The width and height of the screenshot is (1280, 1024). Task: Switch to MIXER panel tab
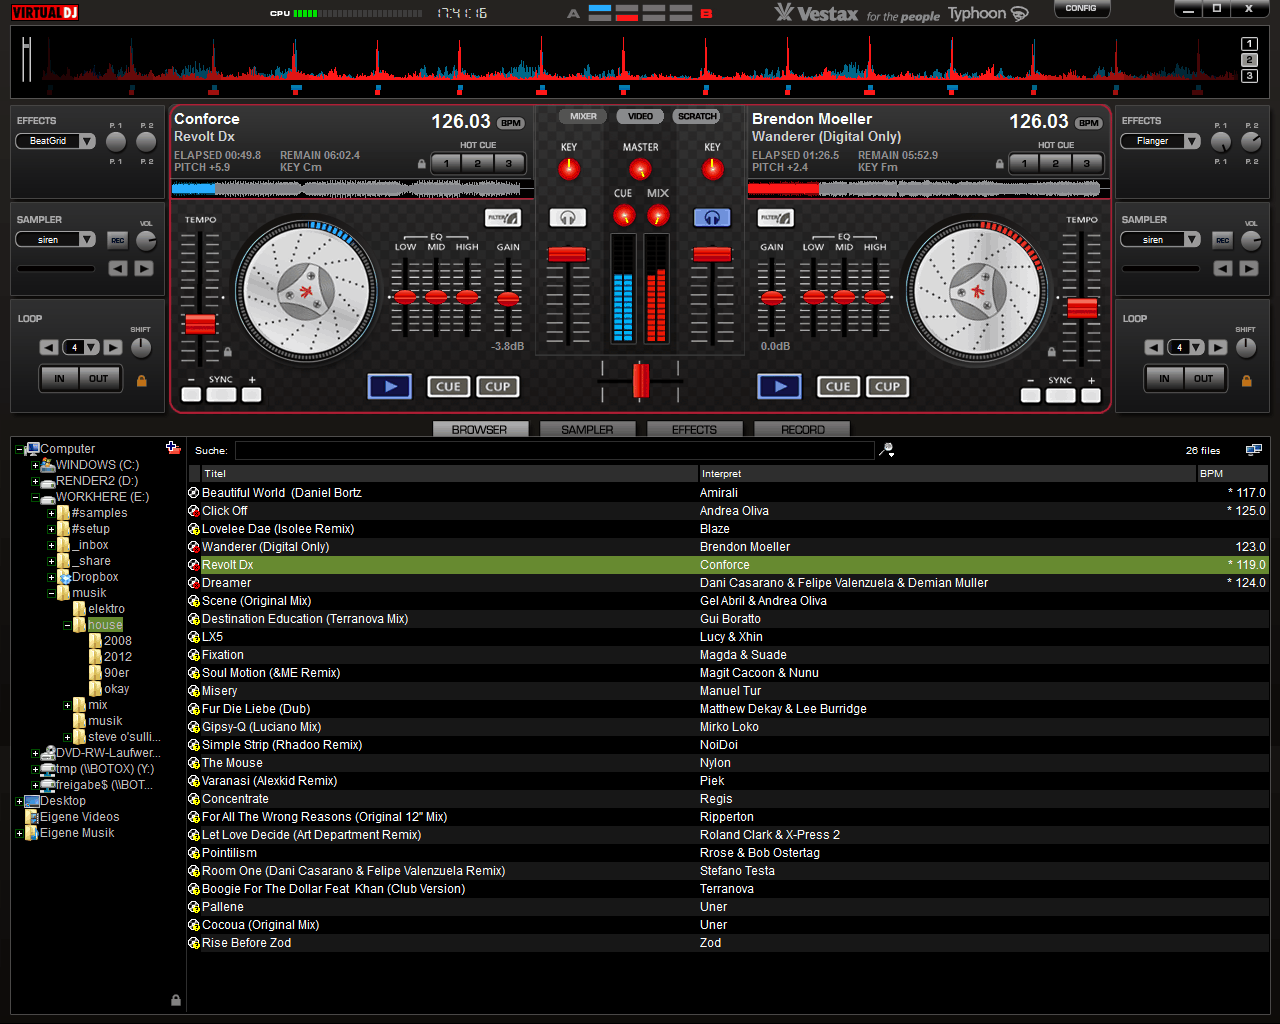coord(583,116)
